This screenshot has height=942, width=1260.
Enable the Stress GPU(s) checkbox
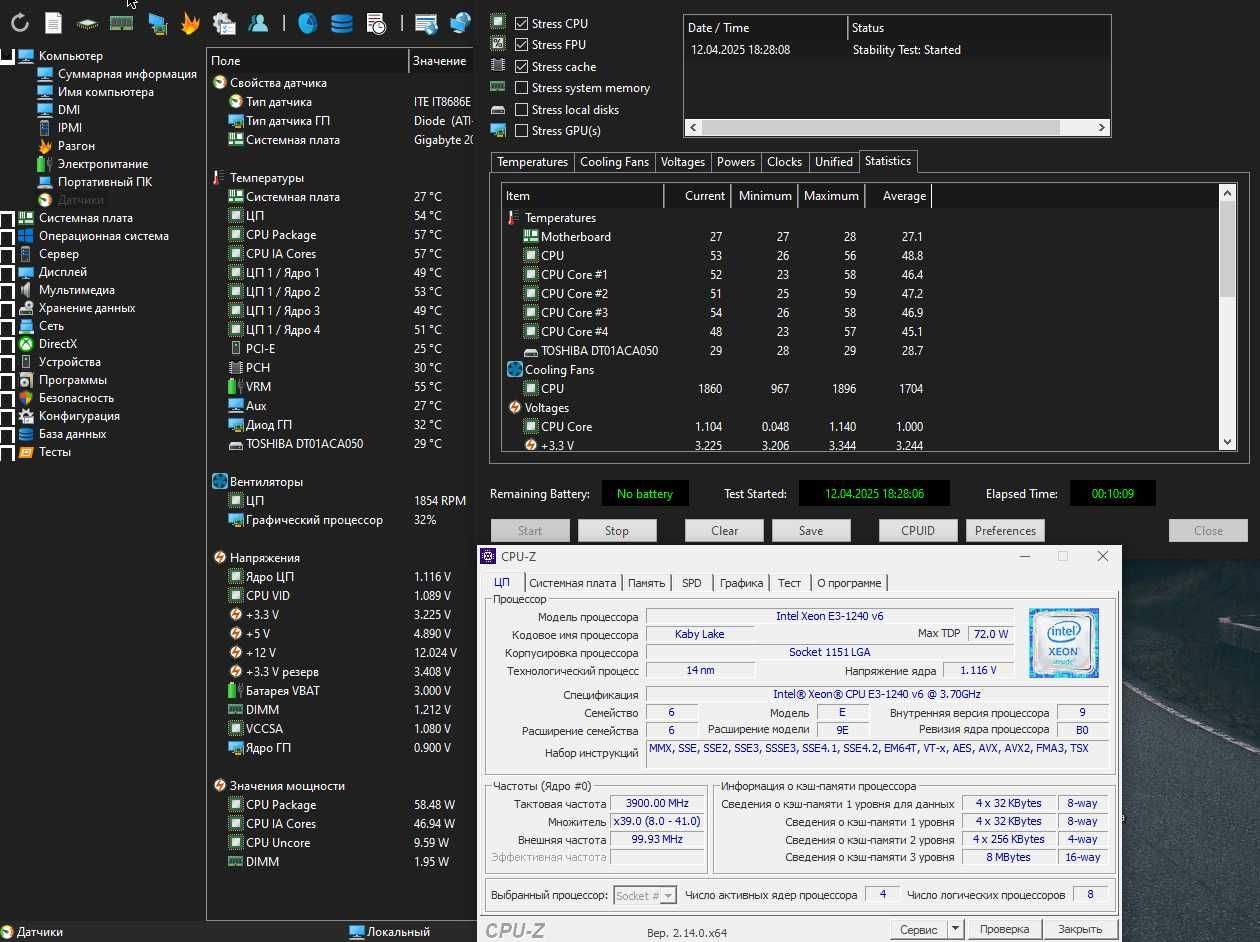click(521, 131)
